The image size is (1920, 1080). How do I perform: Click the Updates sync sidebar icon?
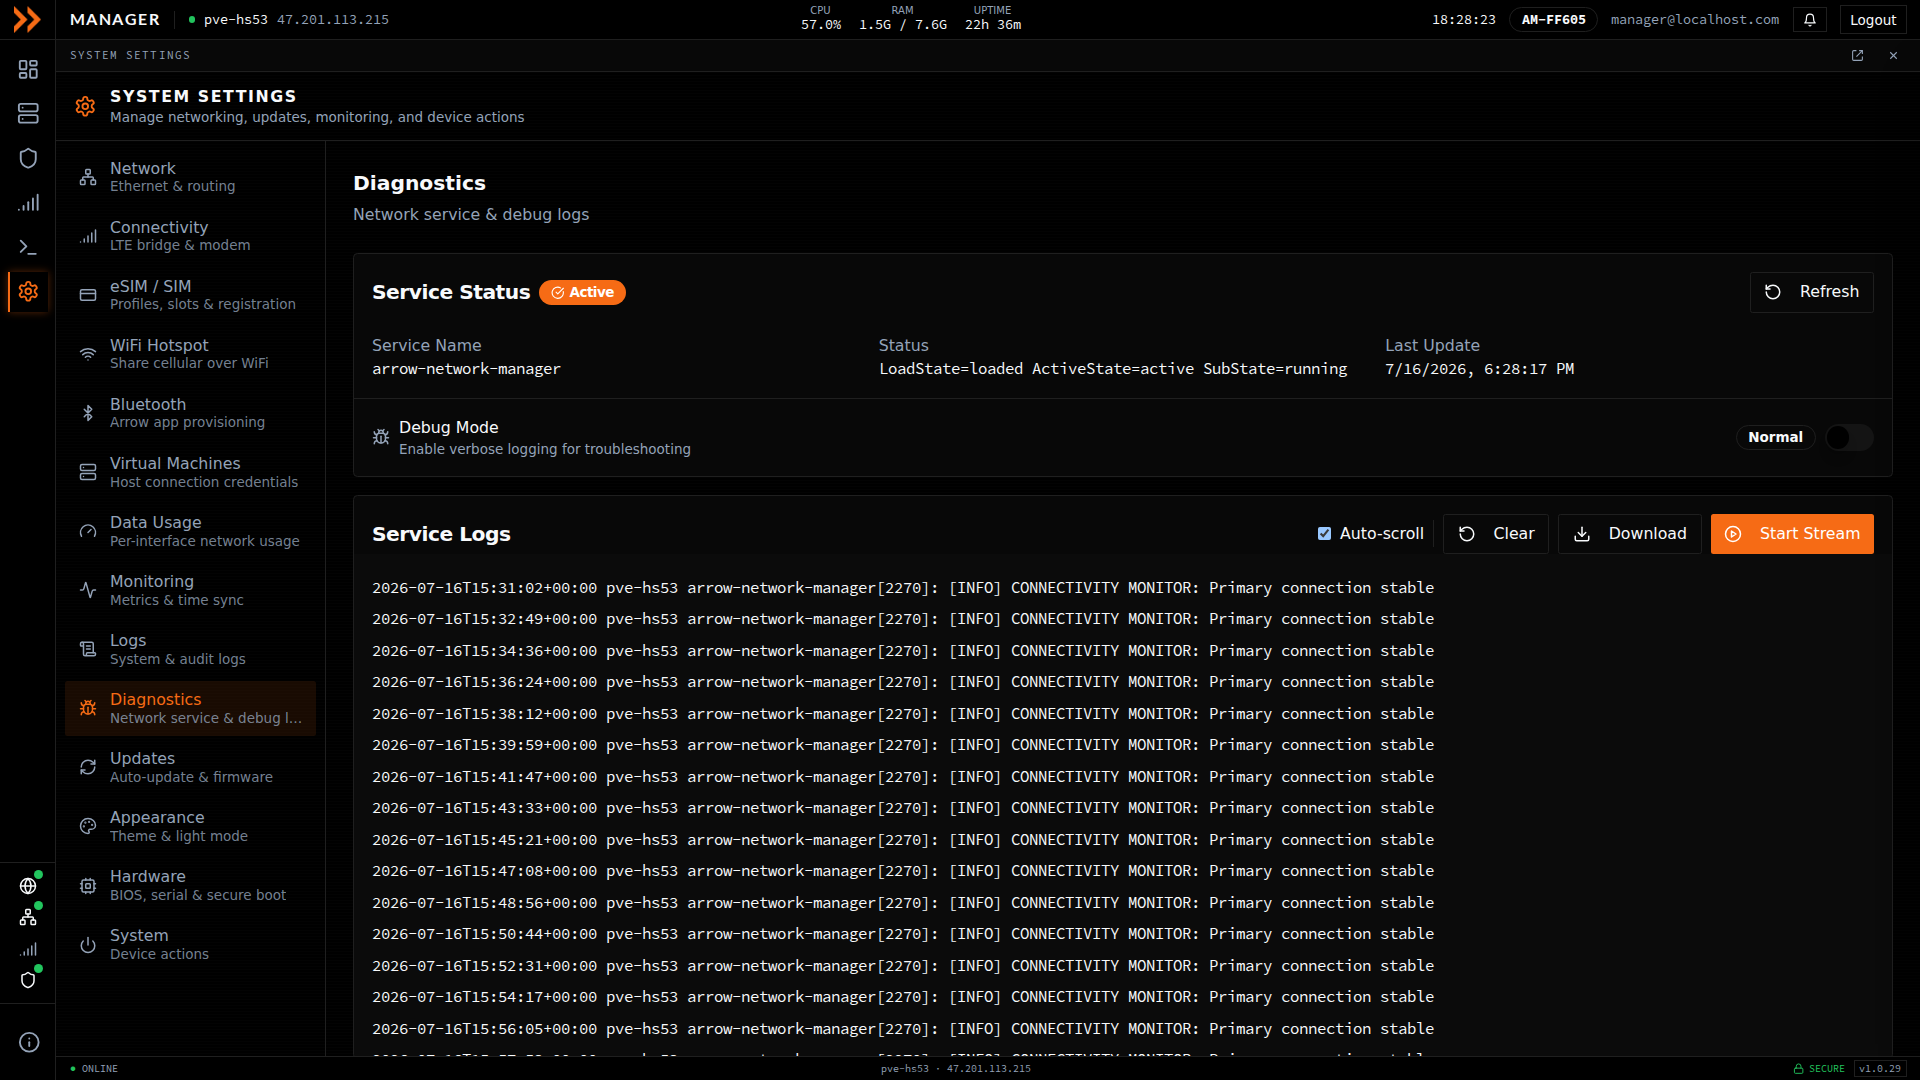88,767
